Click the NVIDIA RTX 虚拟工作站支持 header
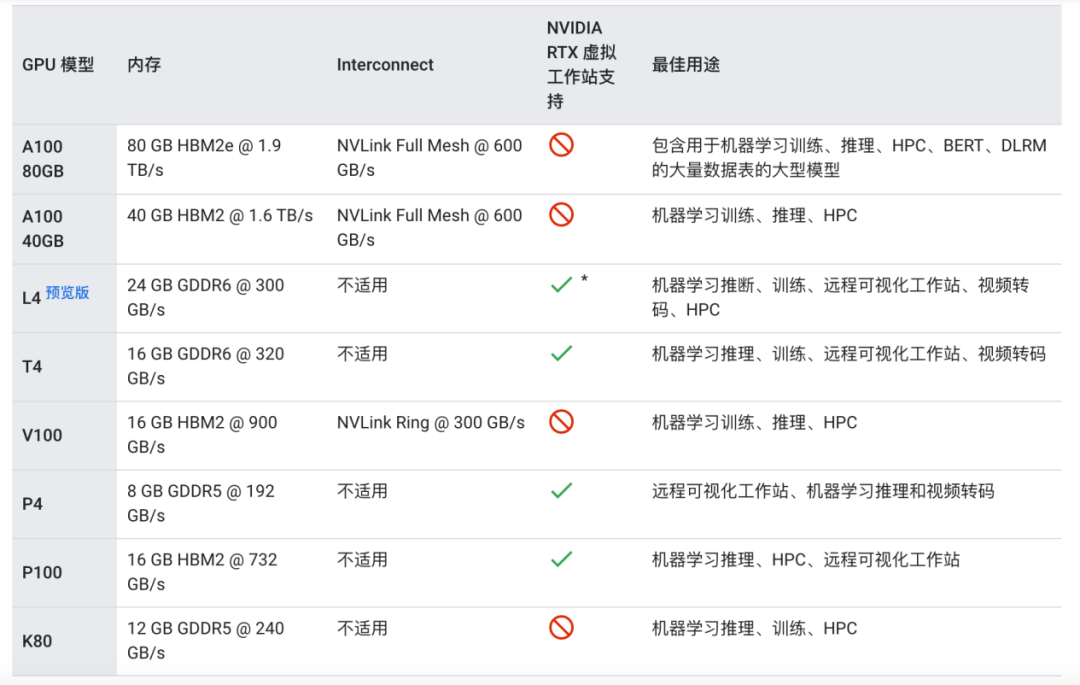 [581, 65]
